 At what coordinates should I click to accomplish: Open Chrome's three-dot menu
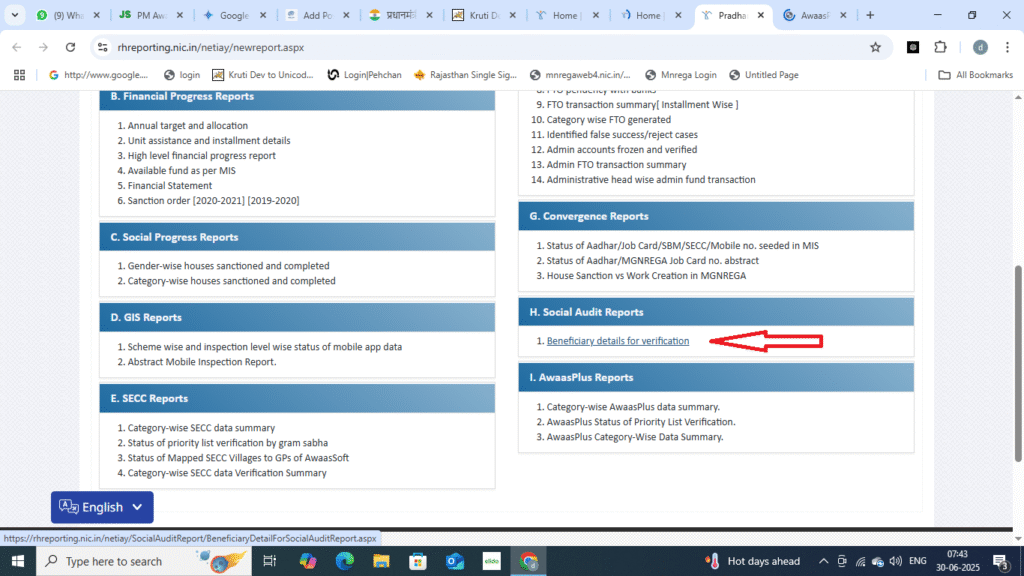[x=1007, y=47]
